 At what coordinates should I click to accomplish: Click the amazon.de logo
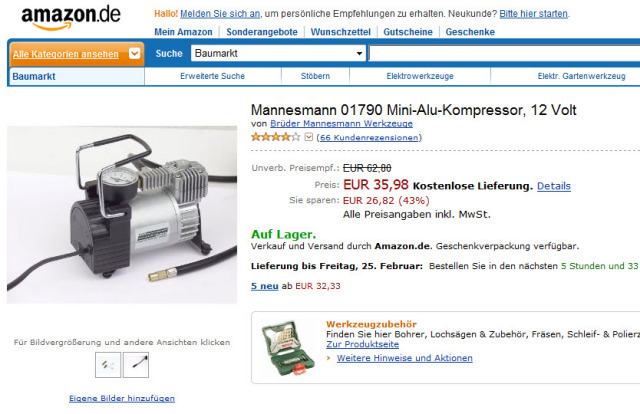click(x=71, y=18)
